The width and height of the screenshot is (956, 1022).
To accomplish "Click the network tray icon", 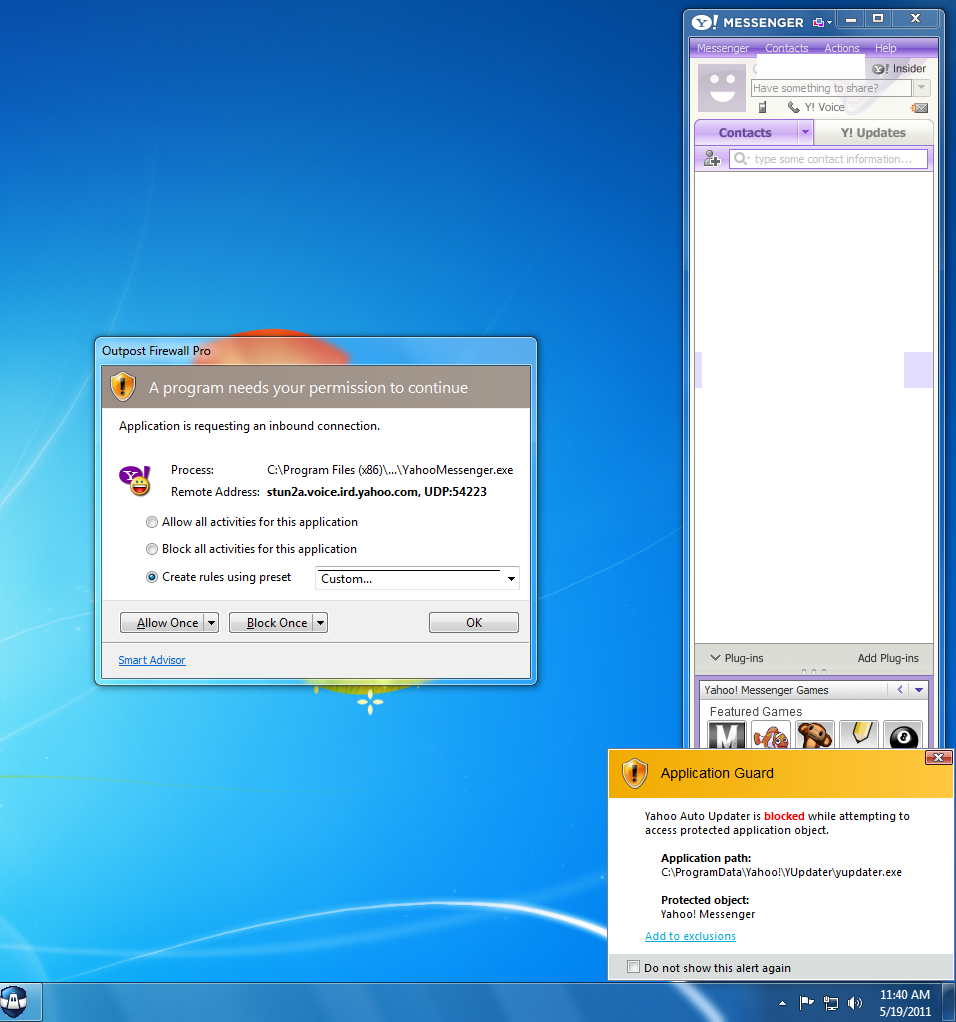I will 831,1003.
